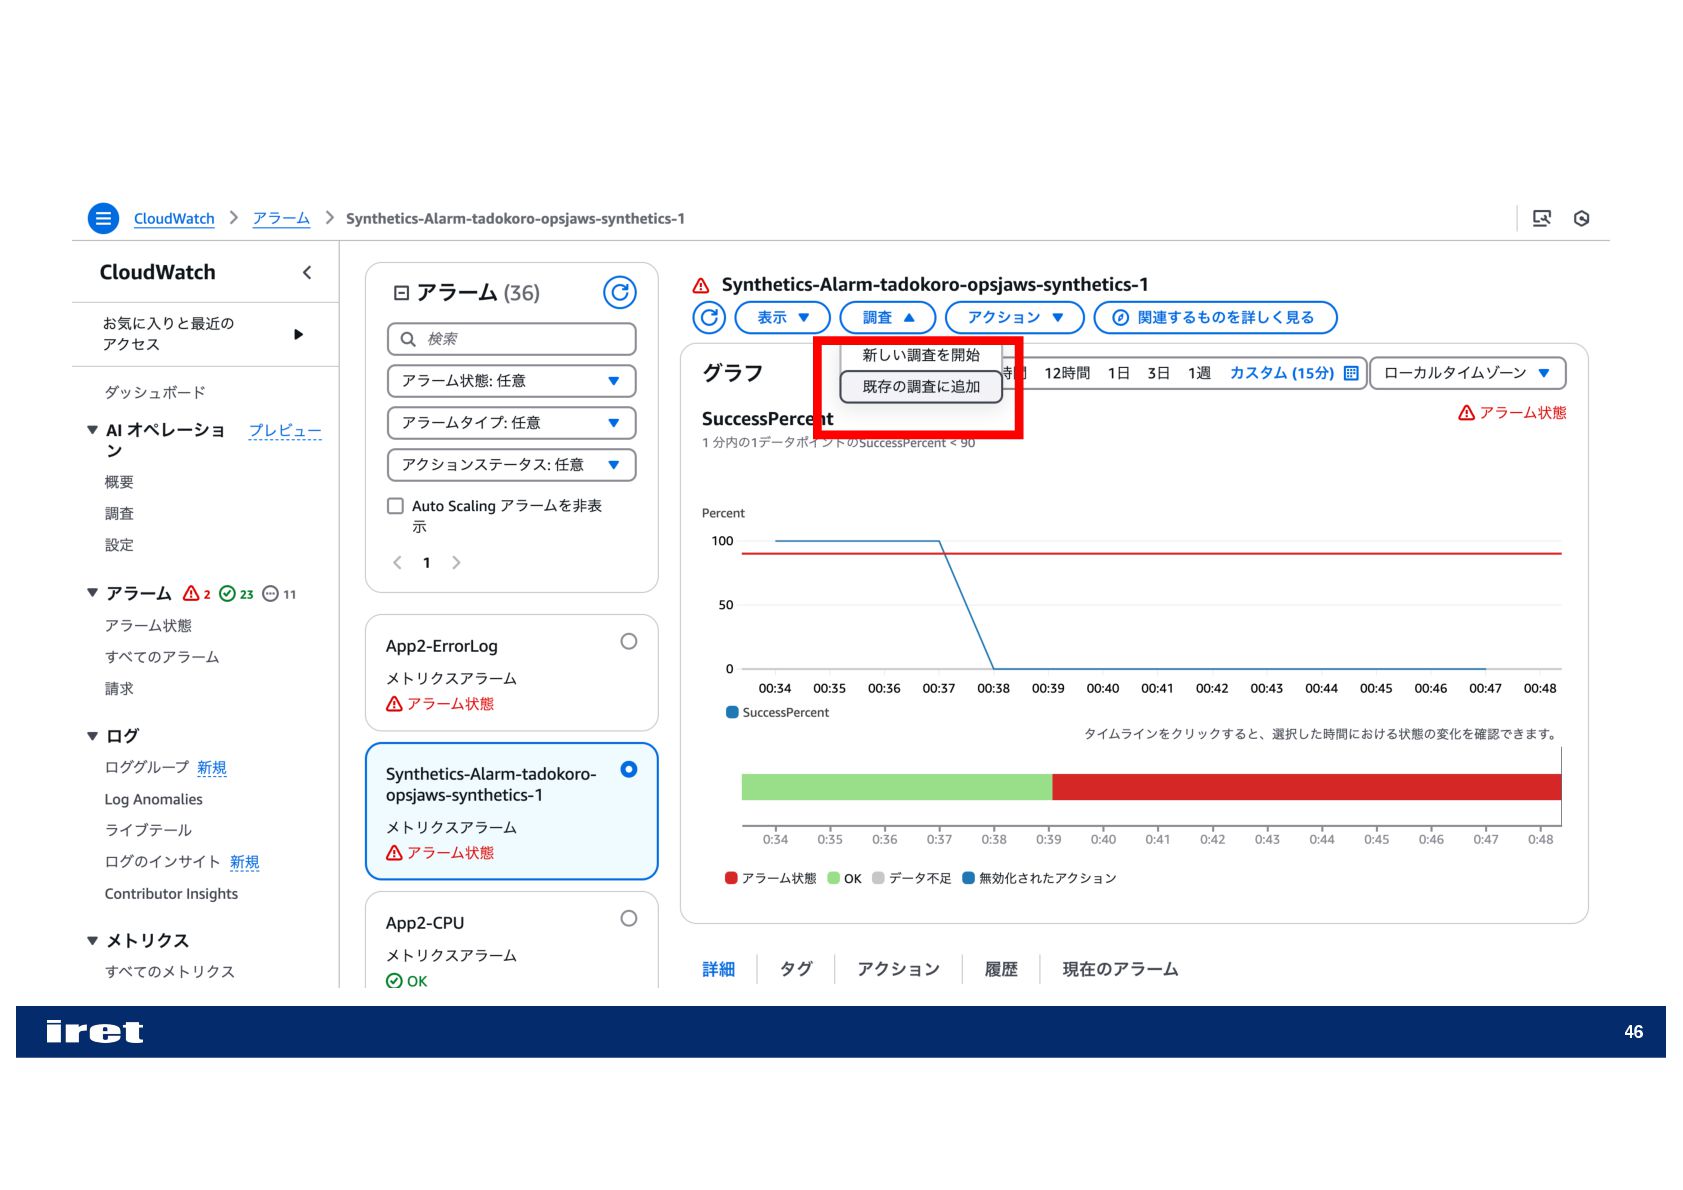Click the insufficient data count icon 11
The image size is (1683, 1190).
pyautogui.click(x=270, y=594)
